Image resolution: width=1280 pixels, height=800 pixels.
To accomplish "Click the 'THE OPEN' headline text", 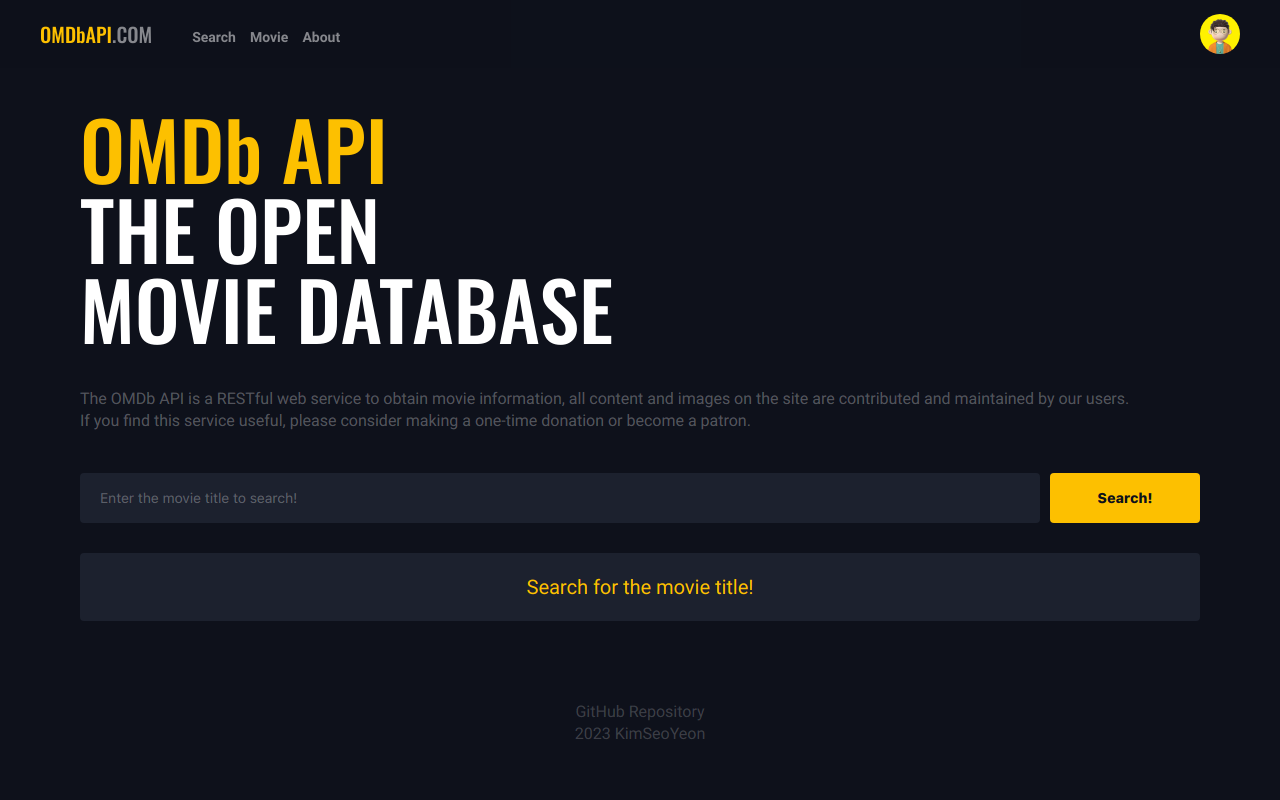I will tap(230, 232).
